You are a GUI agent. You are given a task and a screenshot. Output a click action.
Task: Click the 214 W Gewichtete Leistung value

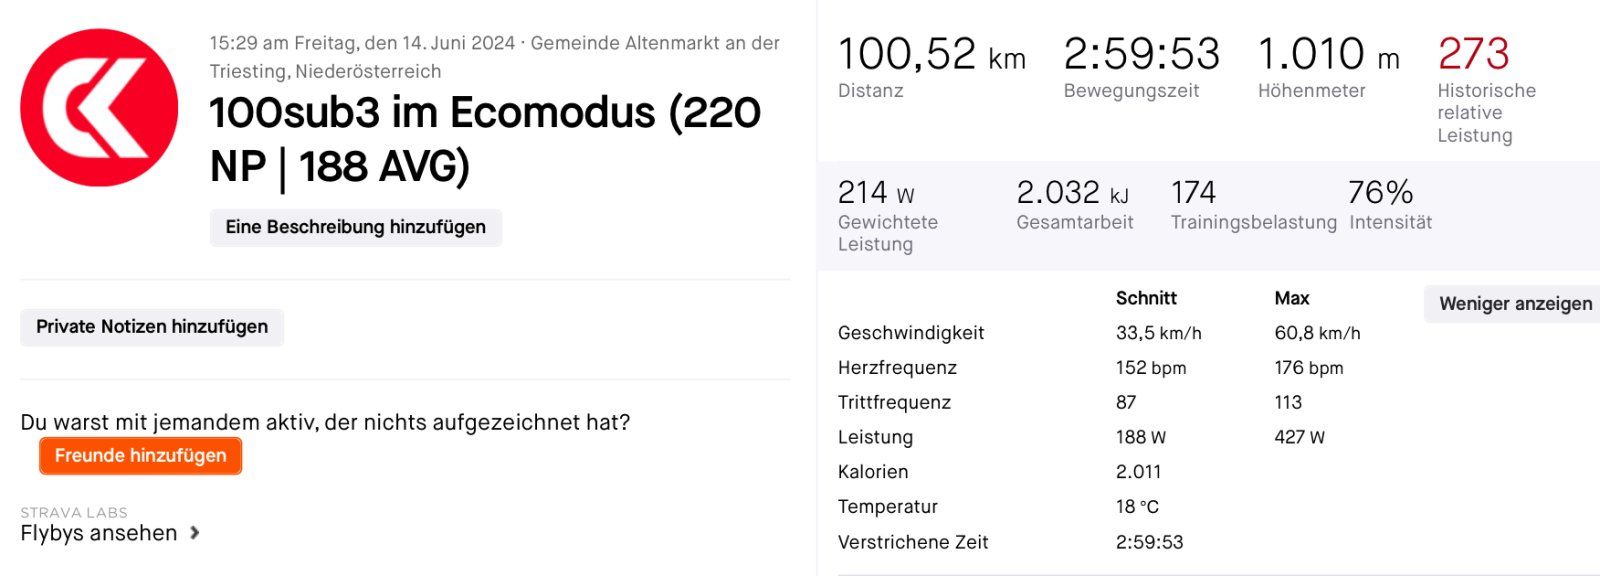tap(876, 192)
